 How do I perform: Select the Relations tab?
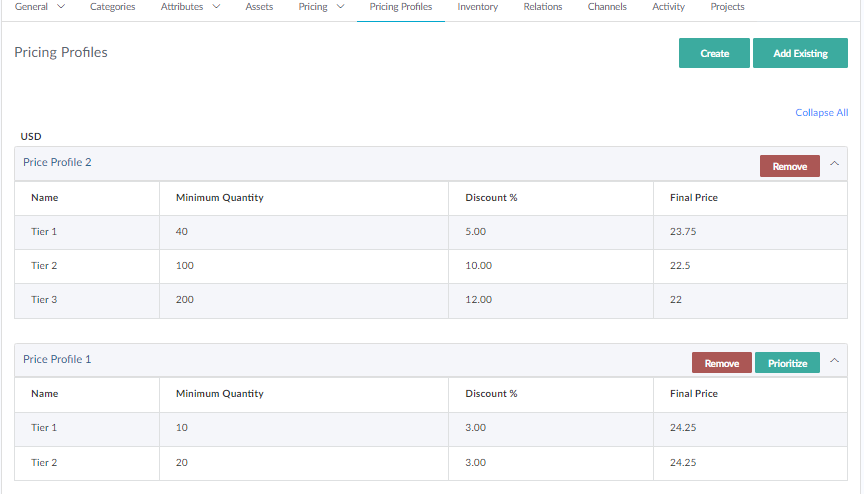coord(542,7)
